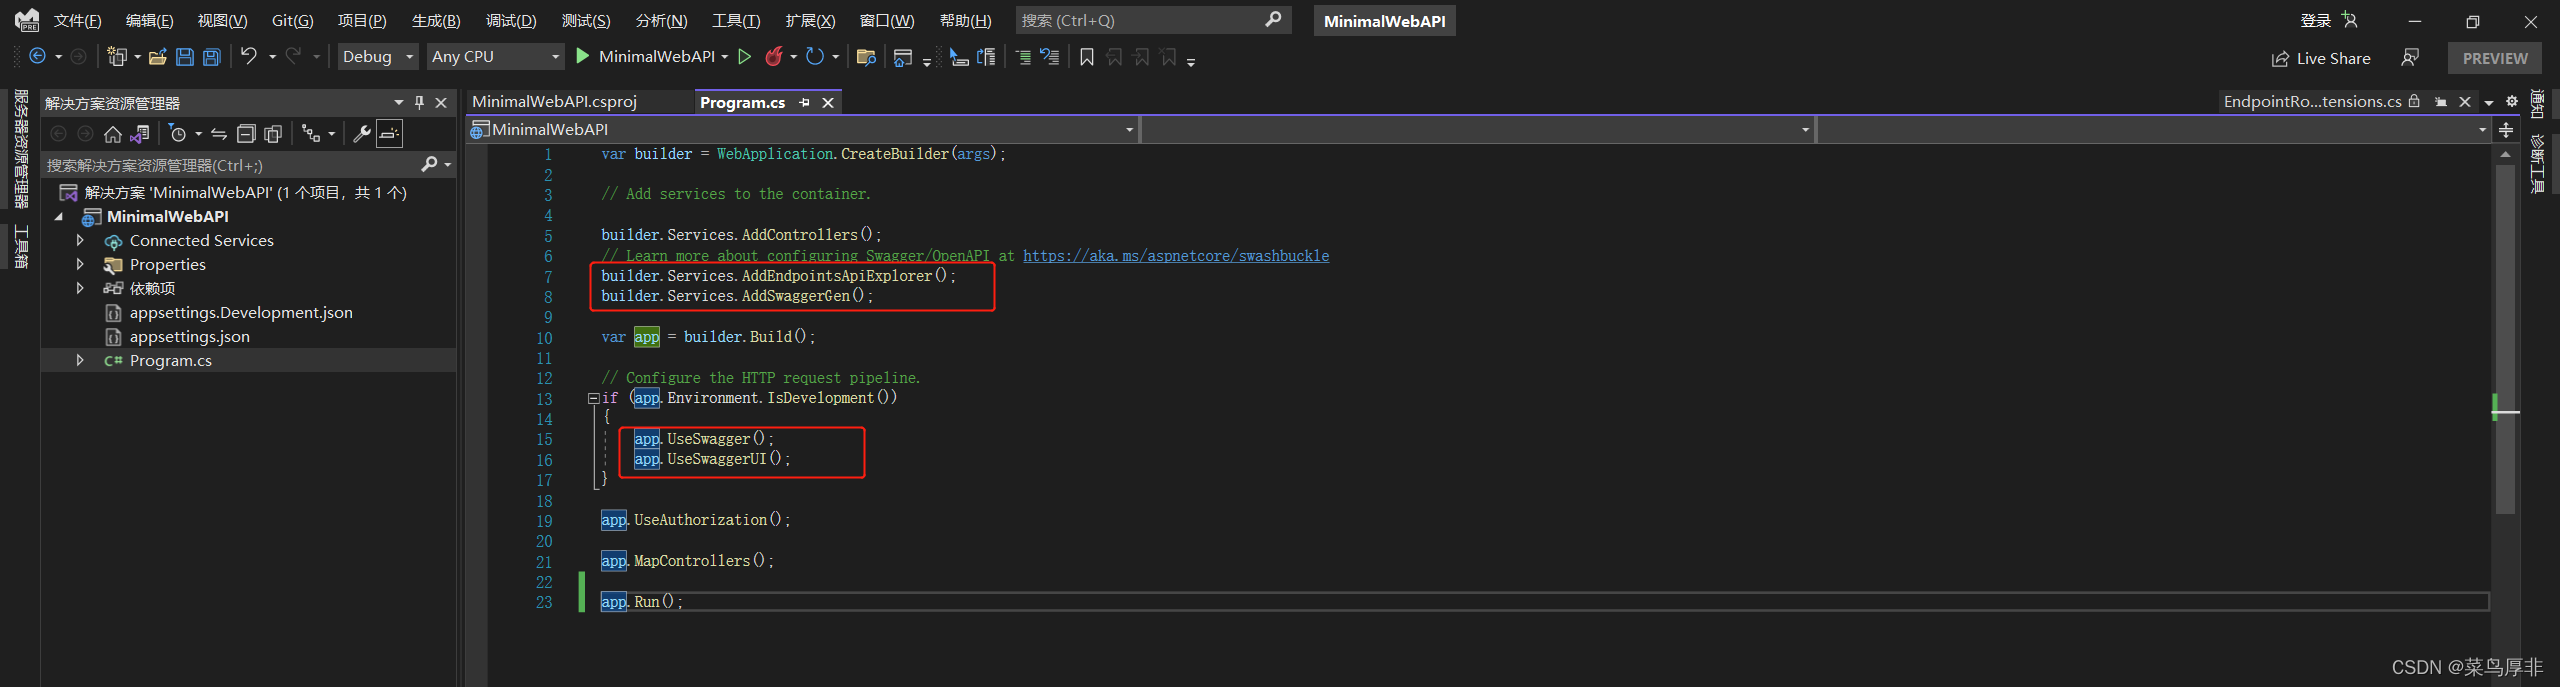This screenshot has height=687, width=2560.
Task: Collapse the MinimalWebAPI project node
Action: [59, 216]
